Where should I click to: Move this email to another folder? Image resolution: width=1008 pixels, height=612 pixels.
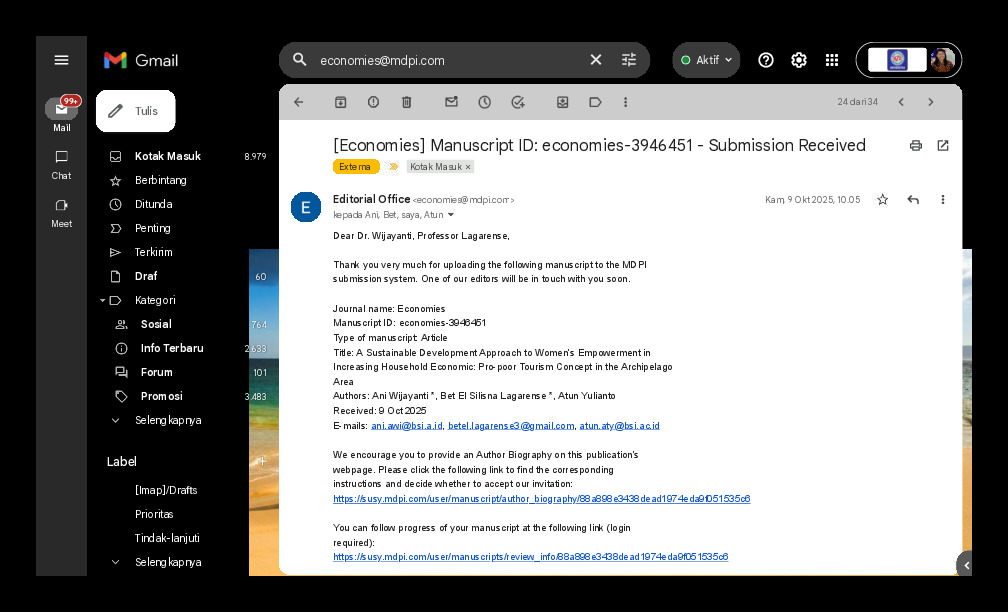tap(562, 102)
